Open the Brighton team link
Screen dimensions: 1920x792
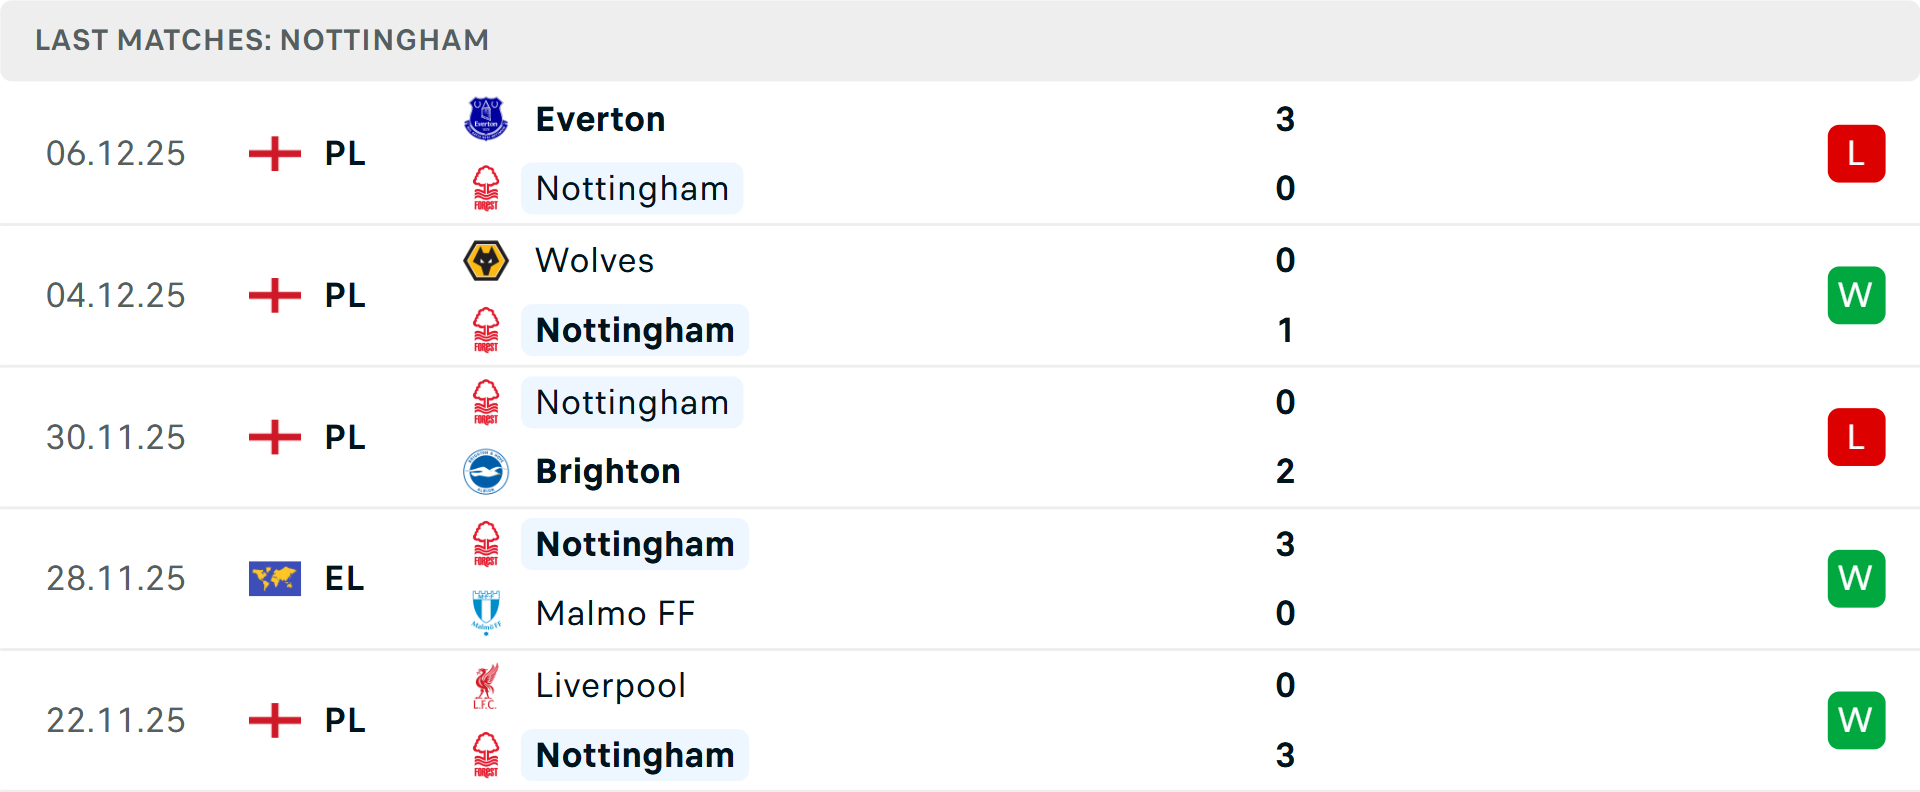pos(608,471)
